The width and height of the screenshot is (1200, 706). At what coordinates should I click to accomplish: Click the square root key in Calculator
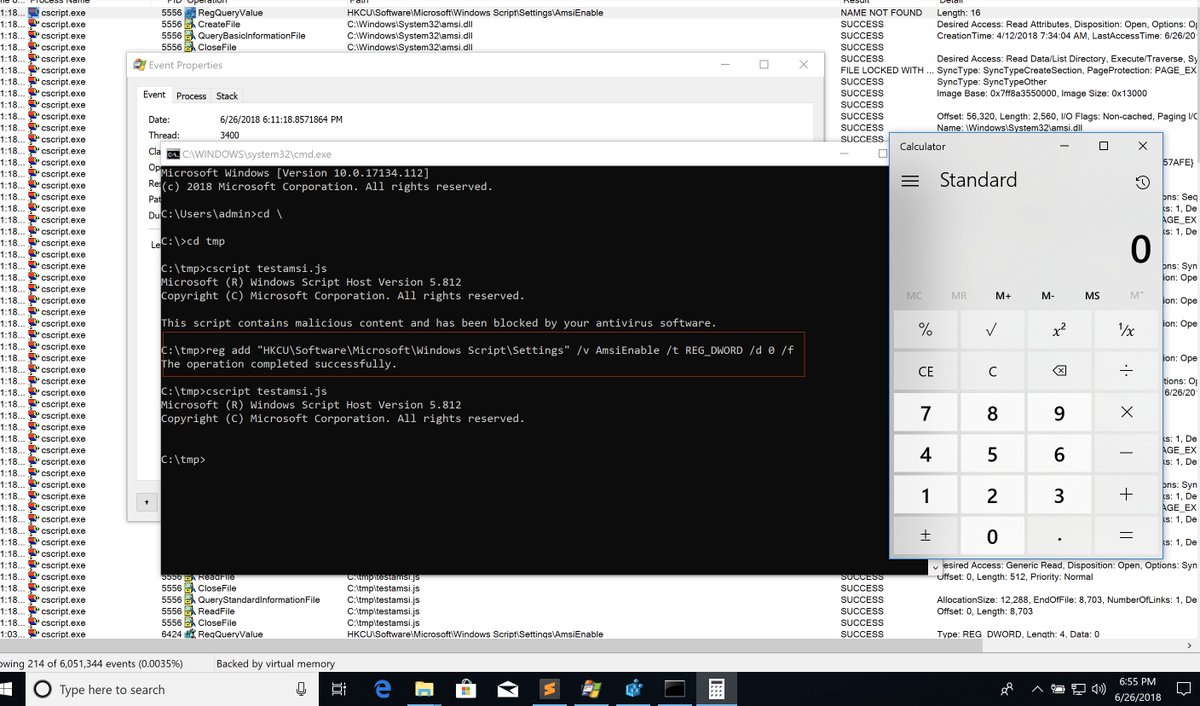click(992, 329)
